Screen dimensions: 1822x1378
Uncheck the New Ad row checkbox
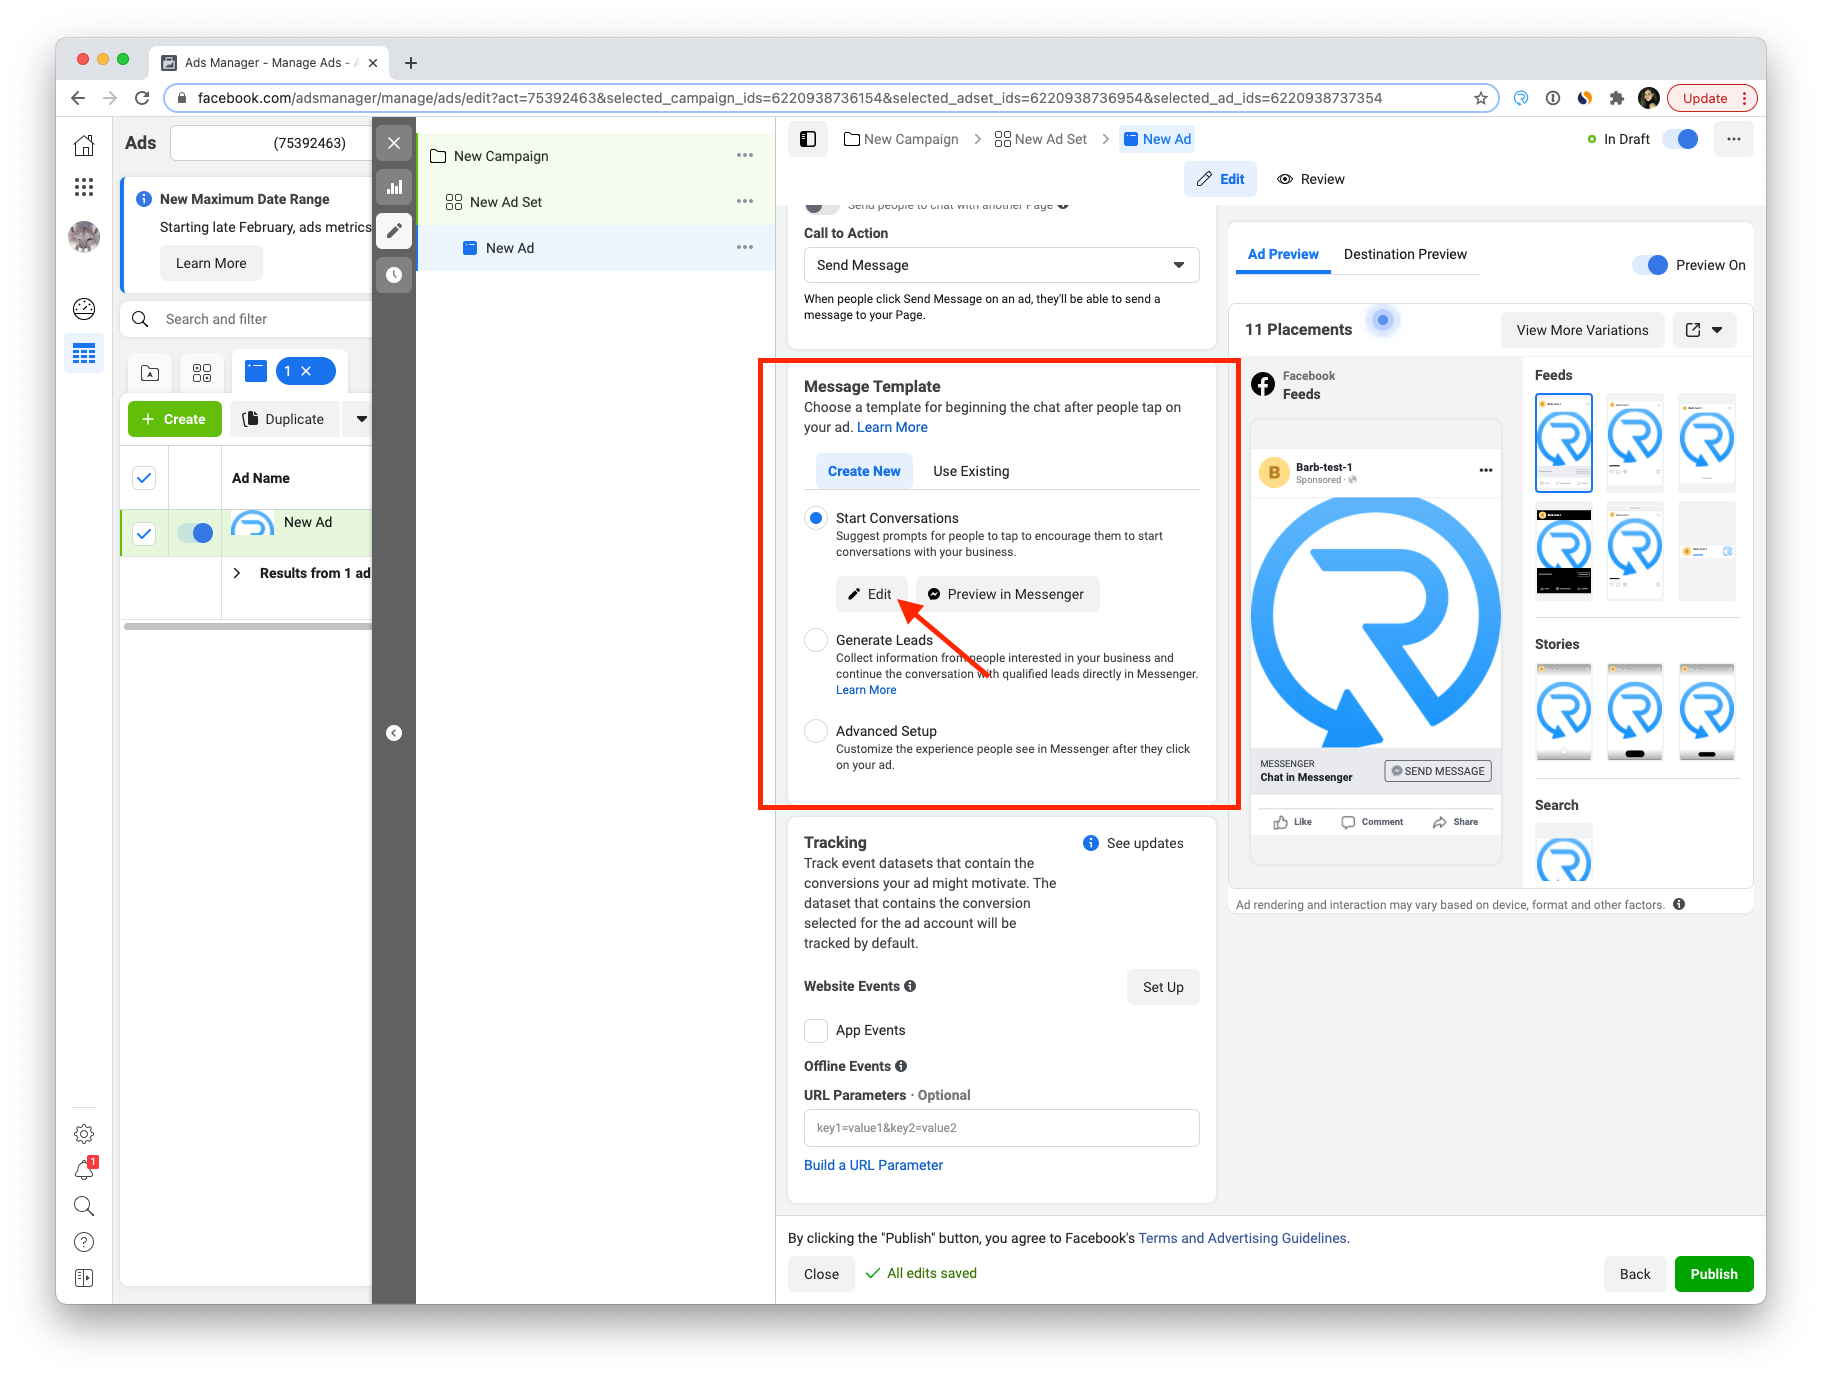click(144, 533)
